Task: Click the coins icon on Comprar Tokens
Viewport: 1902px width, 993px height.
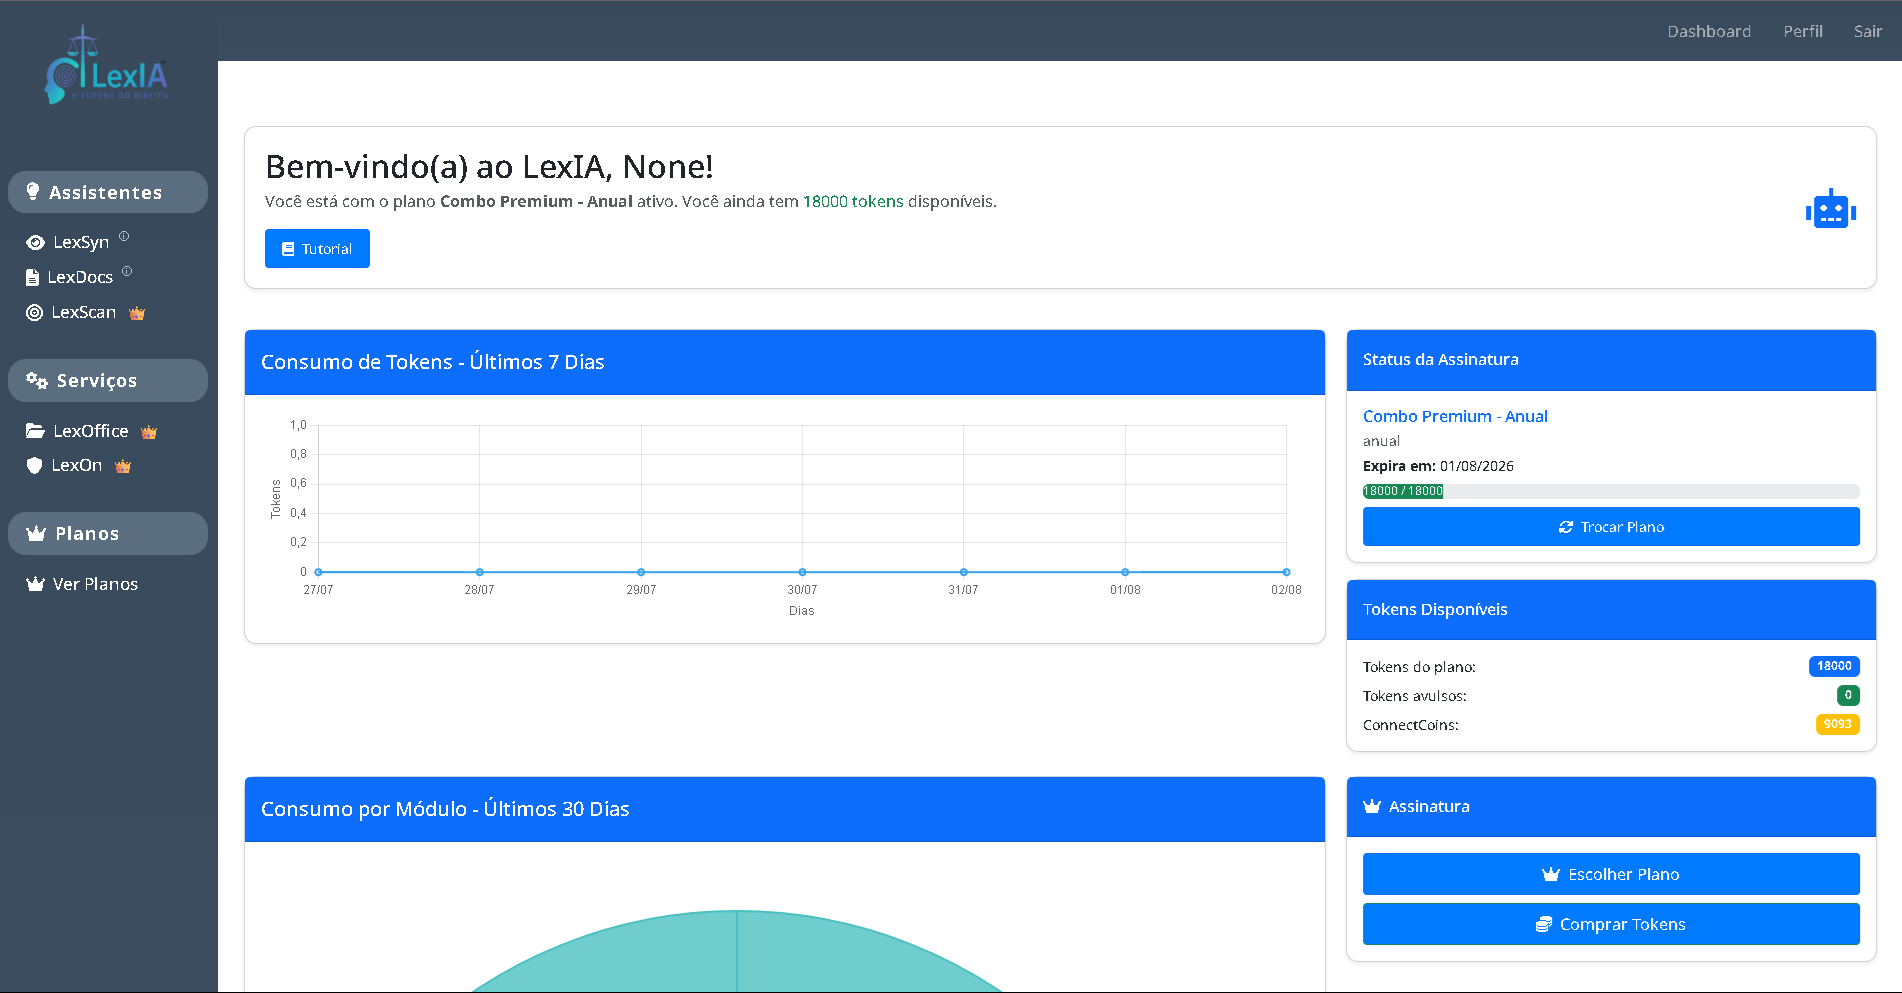Action: coord(1544,924)
